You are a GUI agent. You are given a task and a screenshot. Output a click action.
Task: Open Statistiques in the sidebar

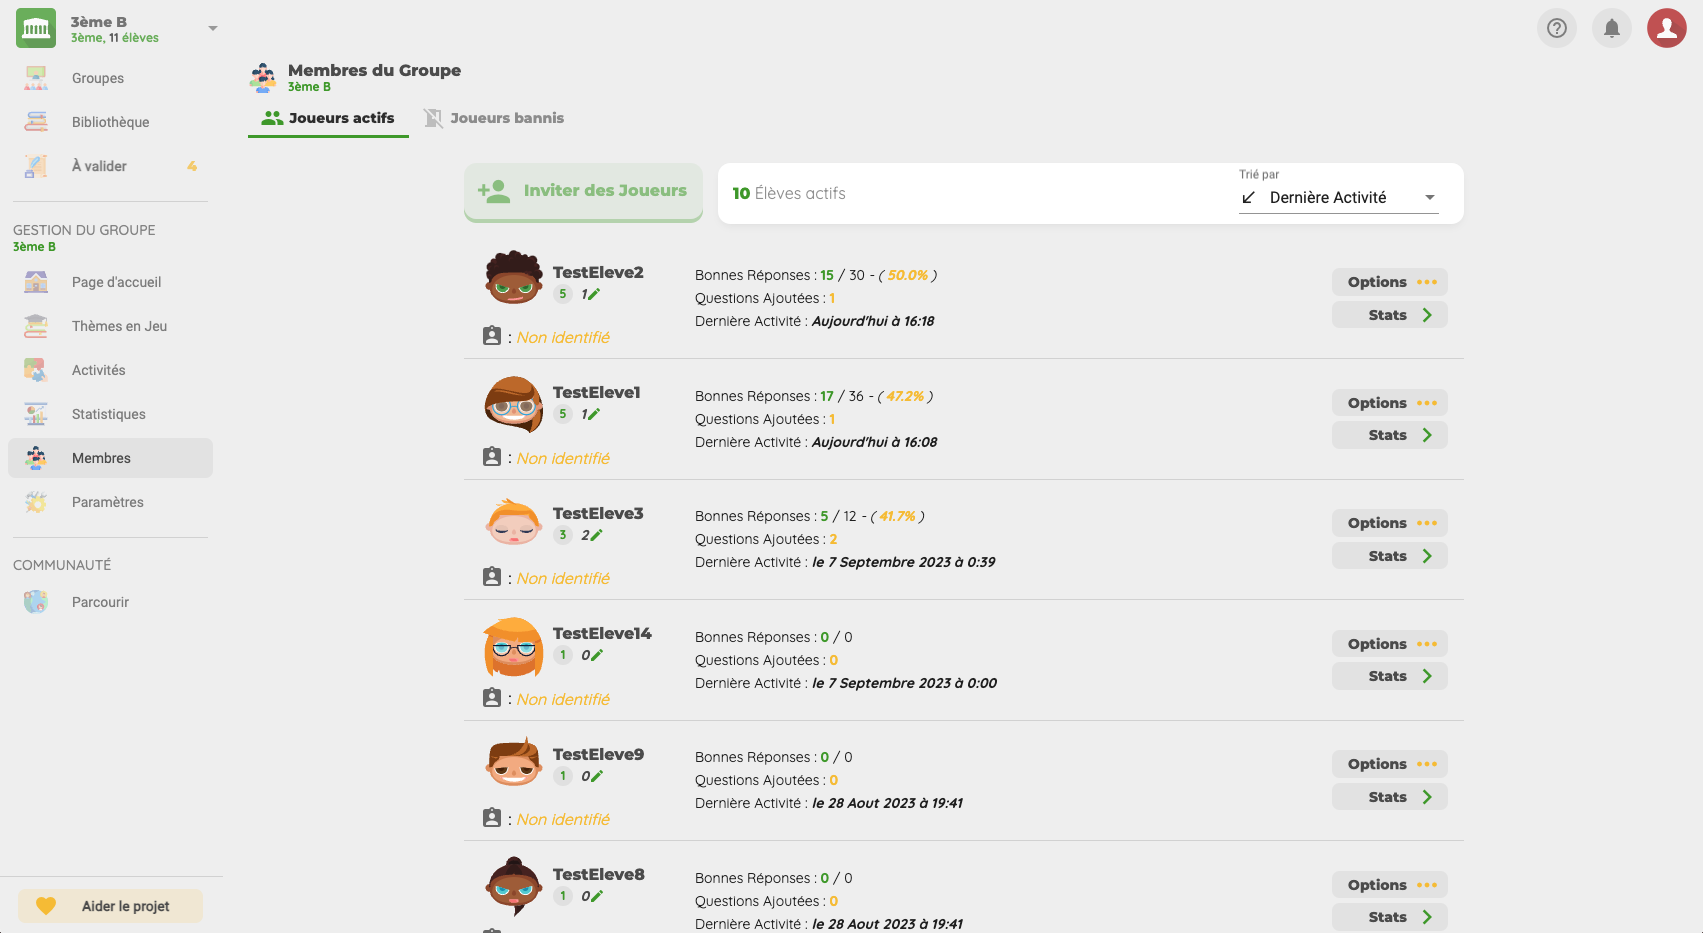tap(108, 414)
